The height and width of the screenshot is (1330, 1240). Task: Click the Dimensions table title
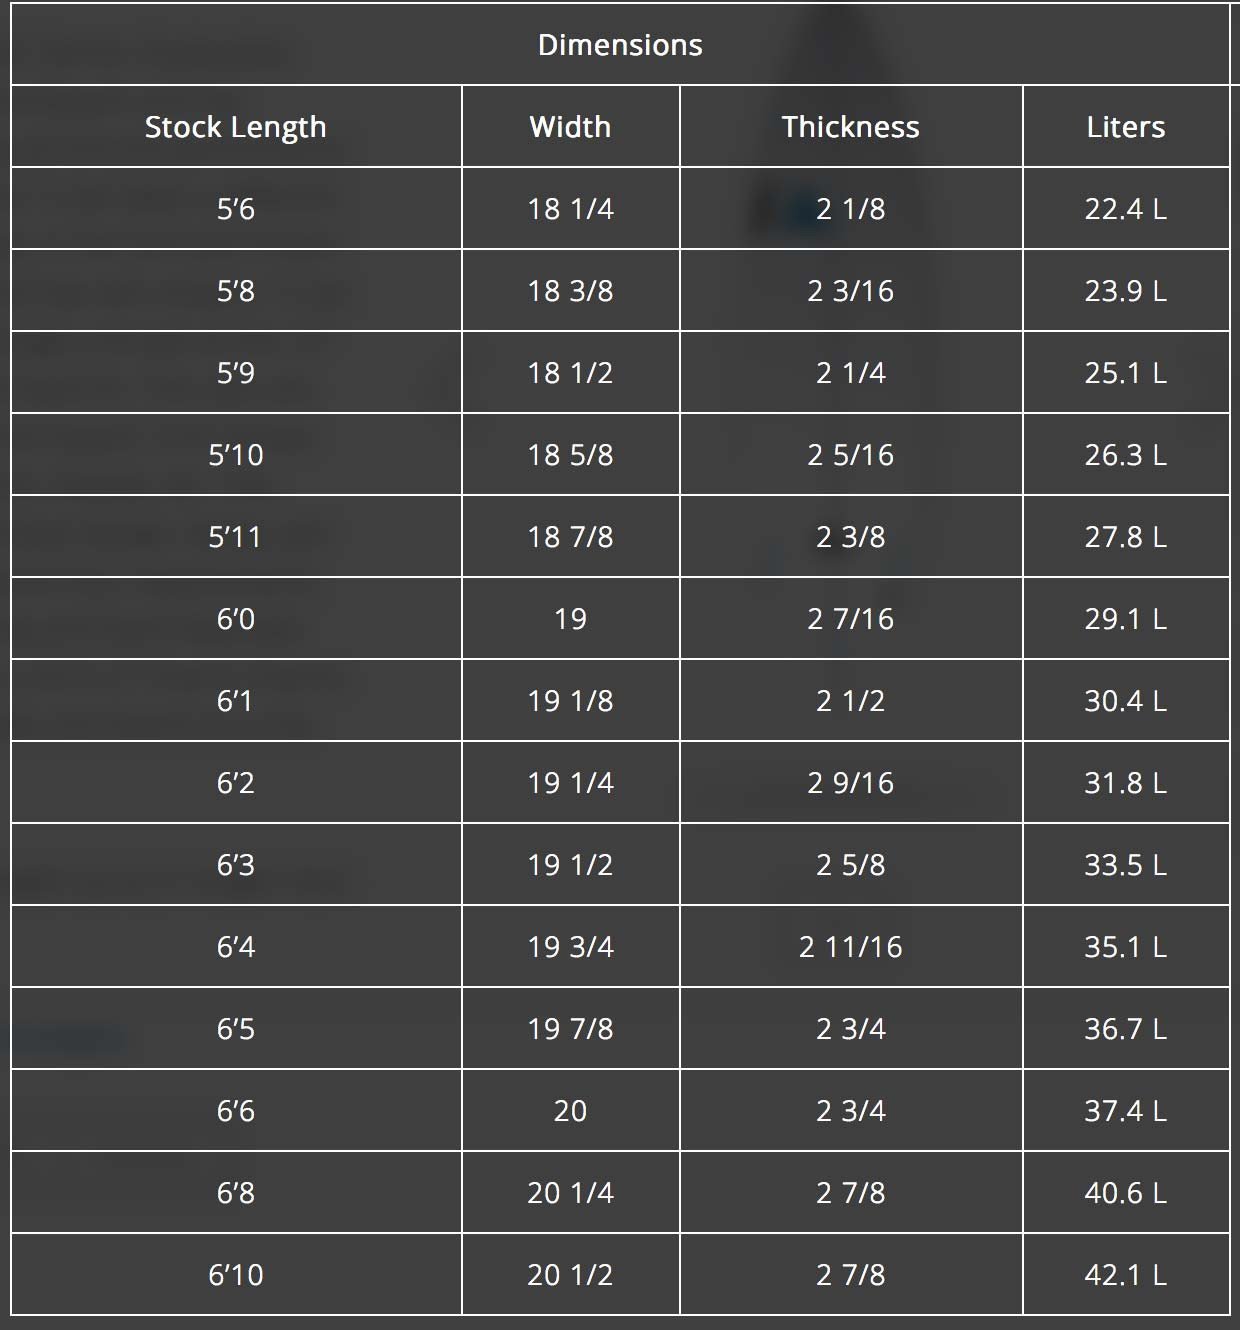point(620,45)
